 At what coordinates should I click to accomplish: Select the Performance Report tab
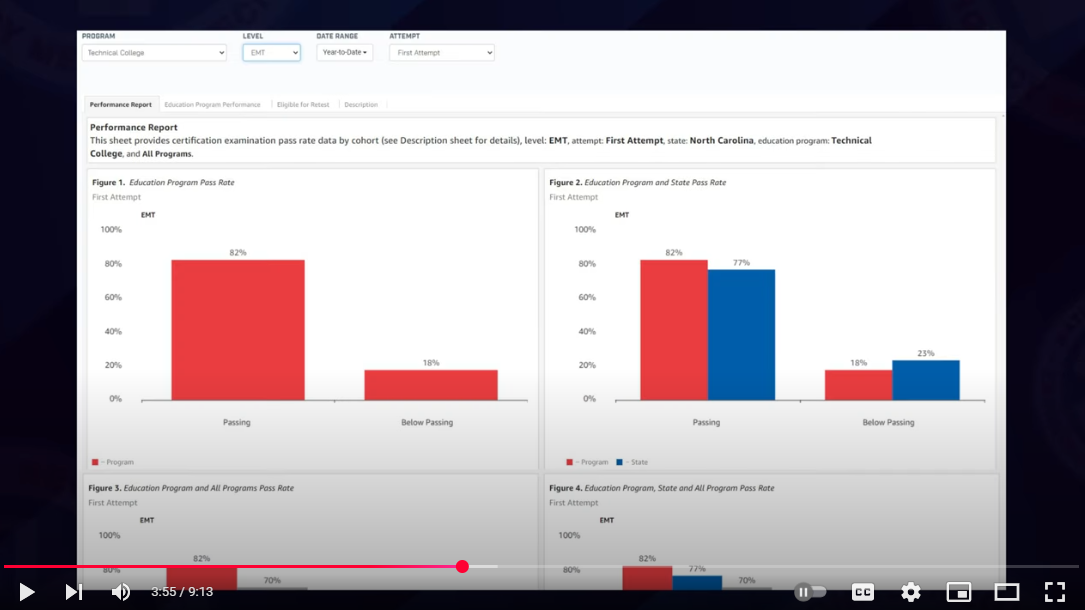pyautogui.click(x=121, y=105)
